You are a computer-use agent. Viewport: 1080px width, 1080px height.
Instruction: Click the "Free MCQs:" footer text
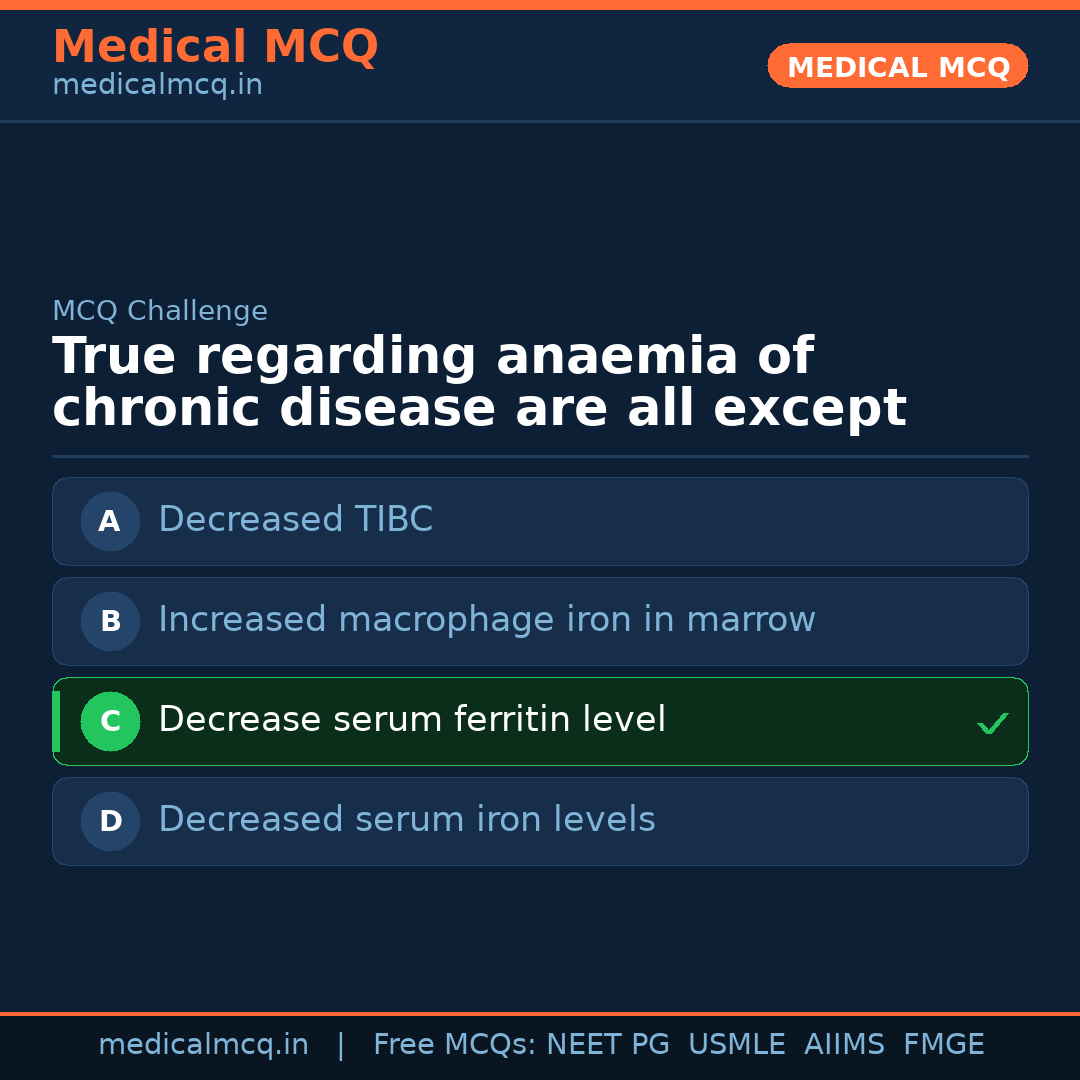point(454,1045)
